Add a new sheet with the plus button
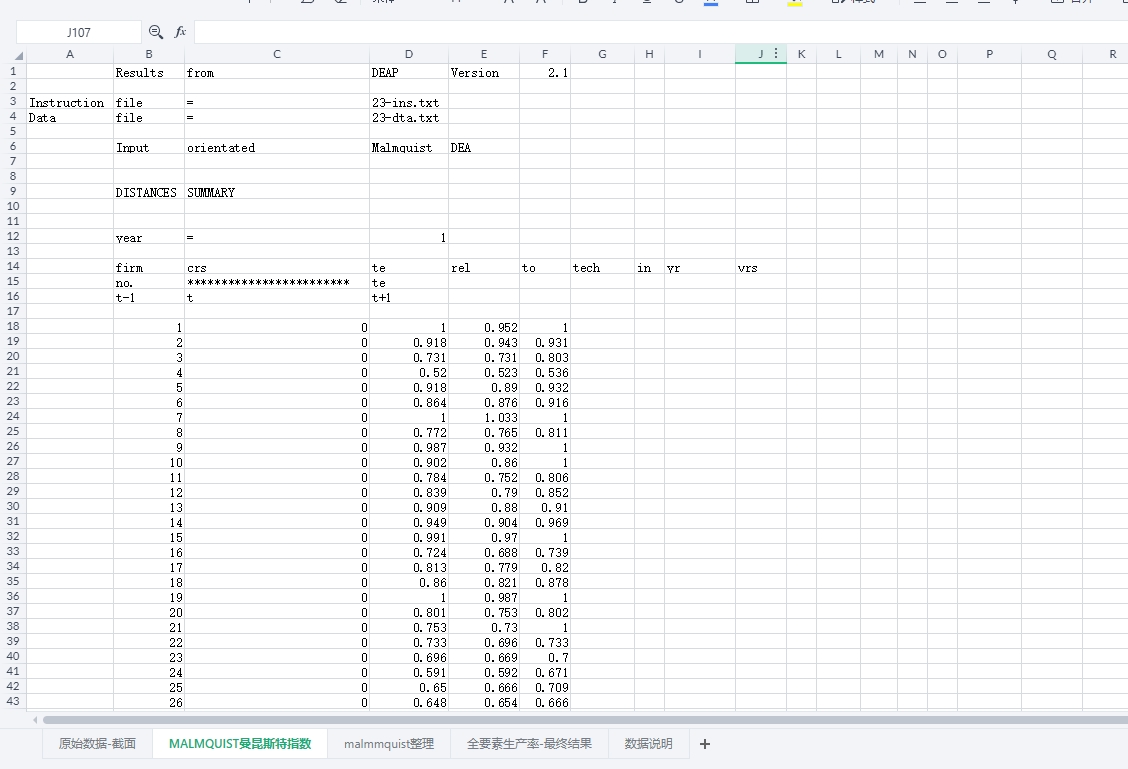The width and height of the screenshot is (1128, 769). tap(705, 744)
